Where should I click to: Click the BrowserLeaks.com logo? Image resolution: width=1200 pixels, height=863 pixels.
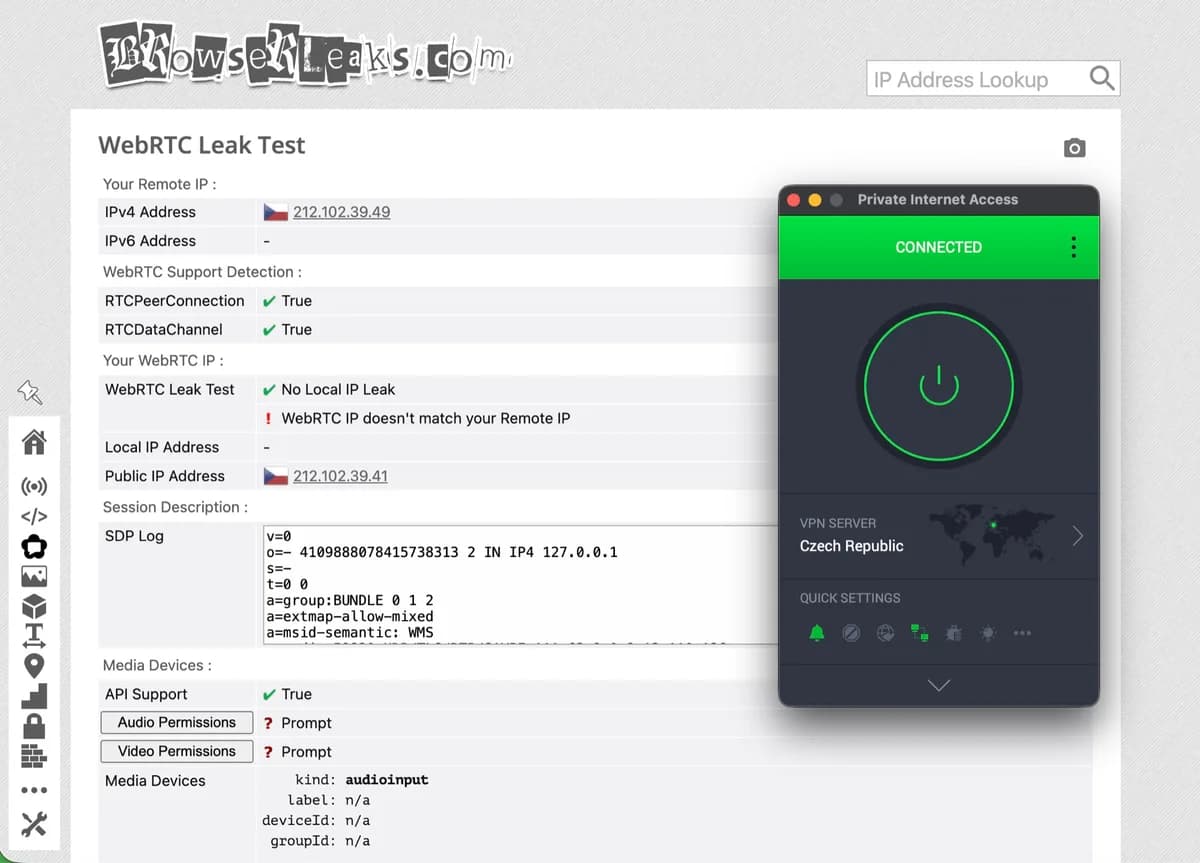point(305,55)
